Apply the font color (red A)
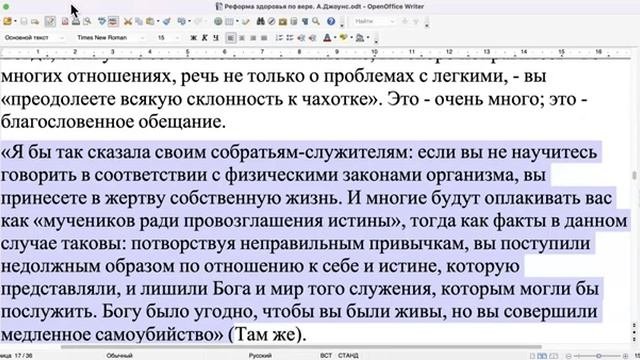The image size is (640, 360). pyautogui.click(x=327, y=38)
